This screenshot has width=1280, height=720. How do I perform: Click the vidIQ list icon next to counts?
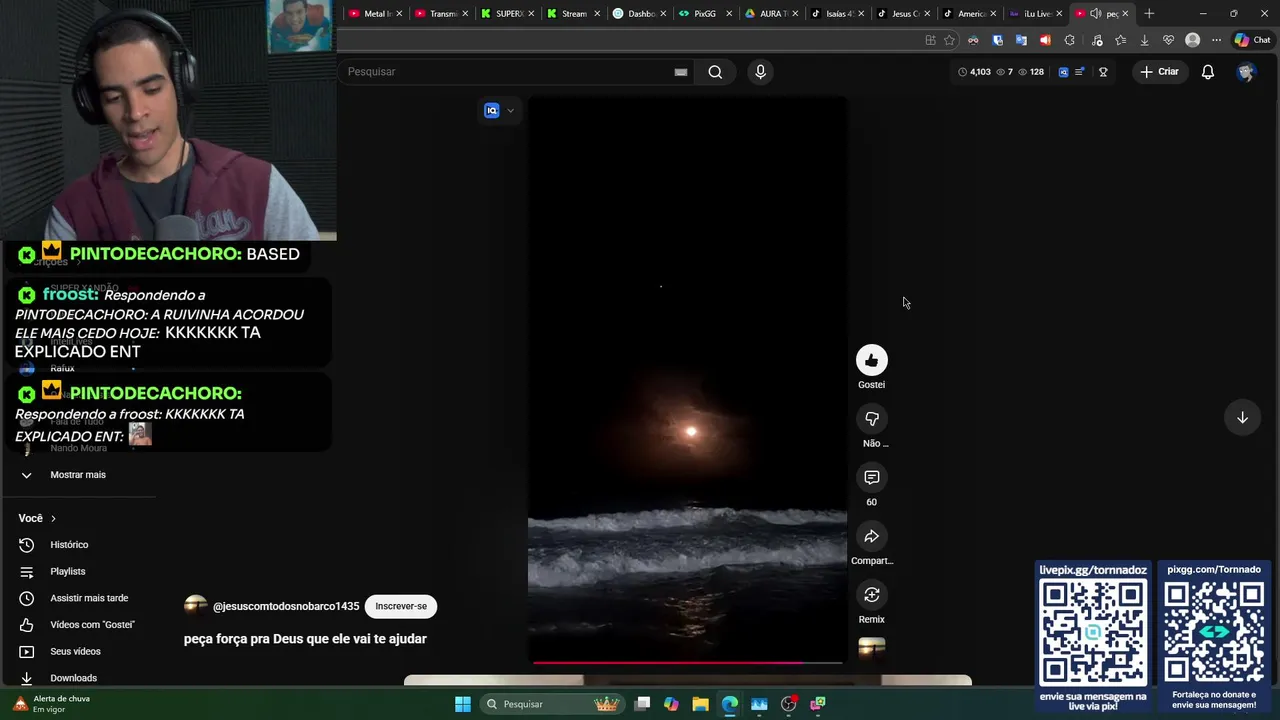tap(1079, 72)
